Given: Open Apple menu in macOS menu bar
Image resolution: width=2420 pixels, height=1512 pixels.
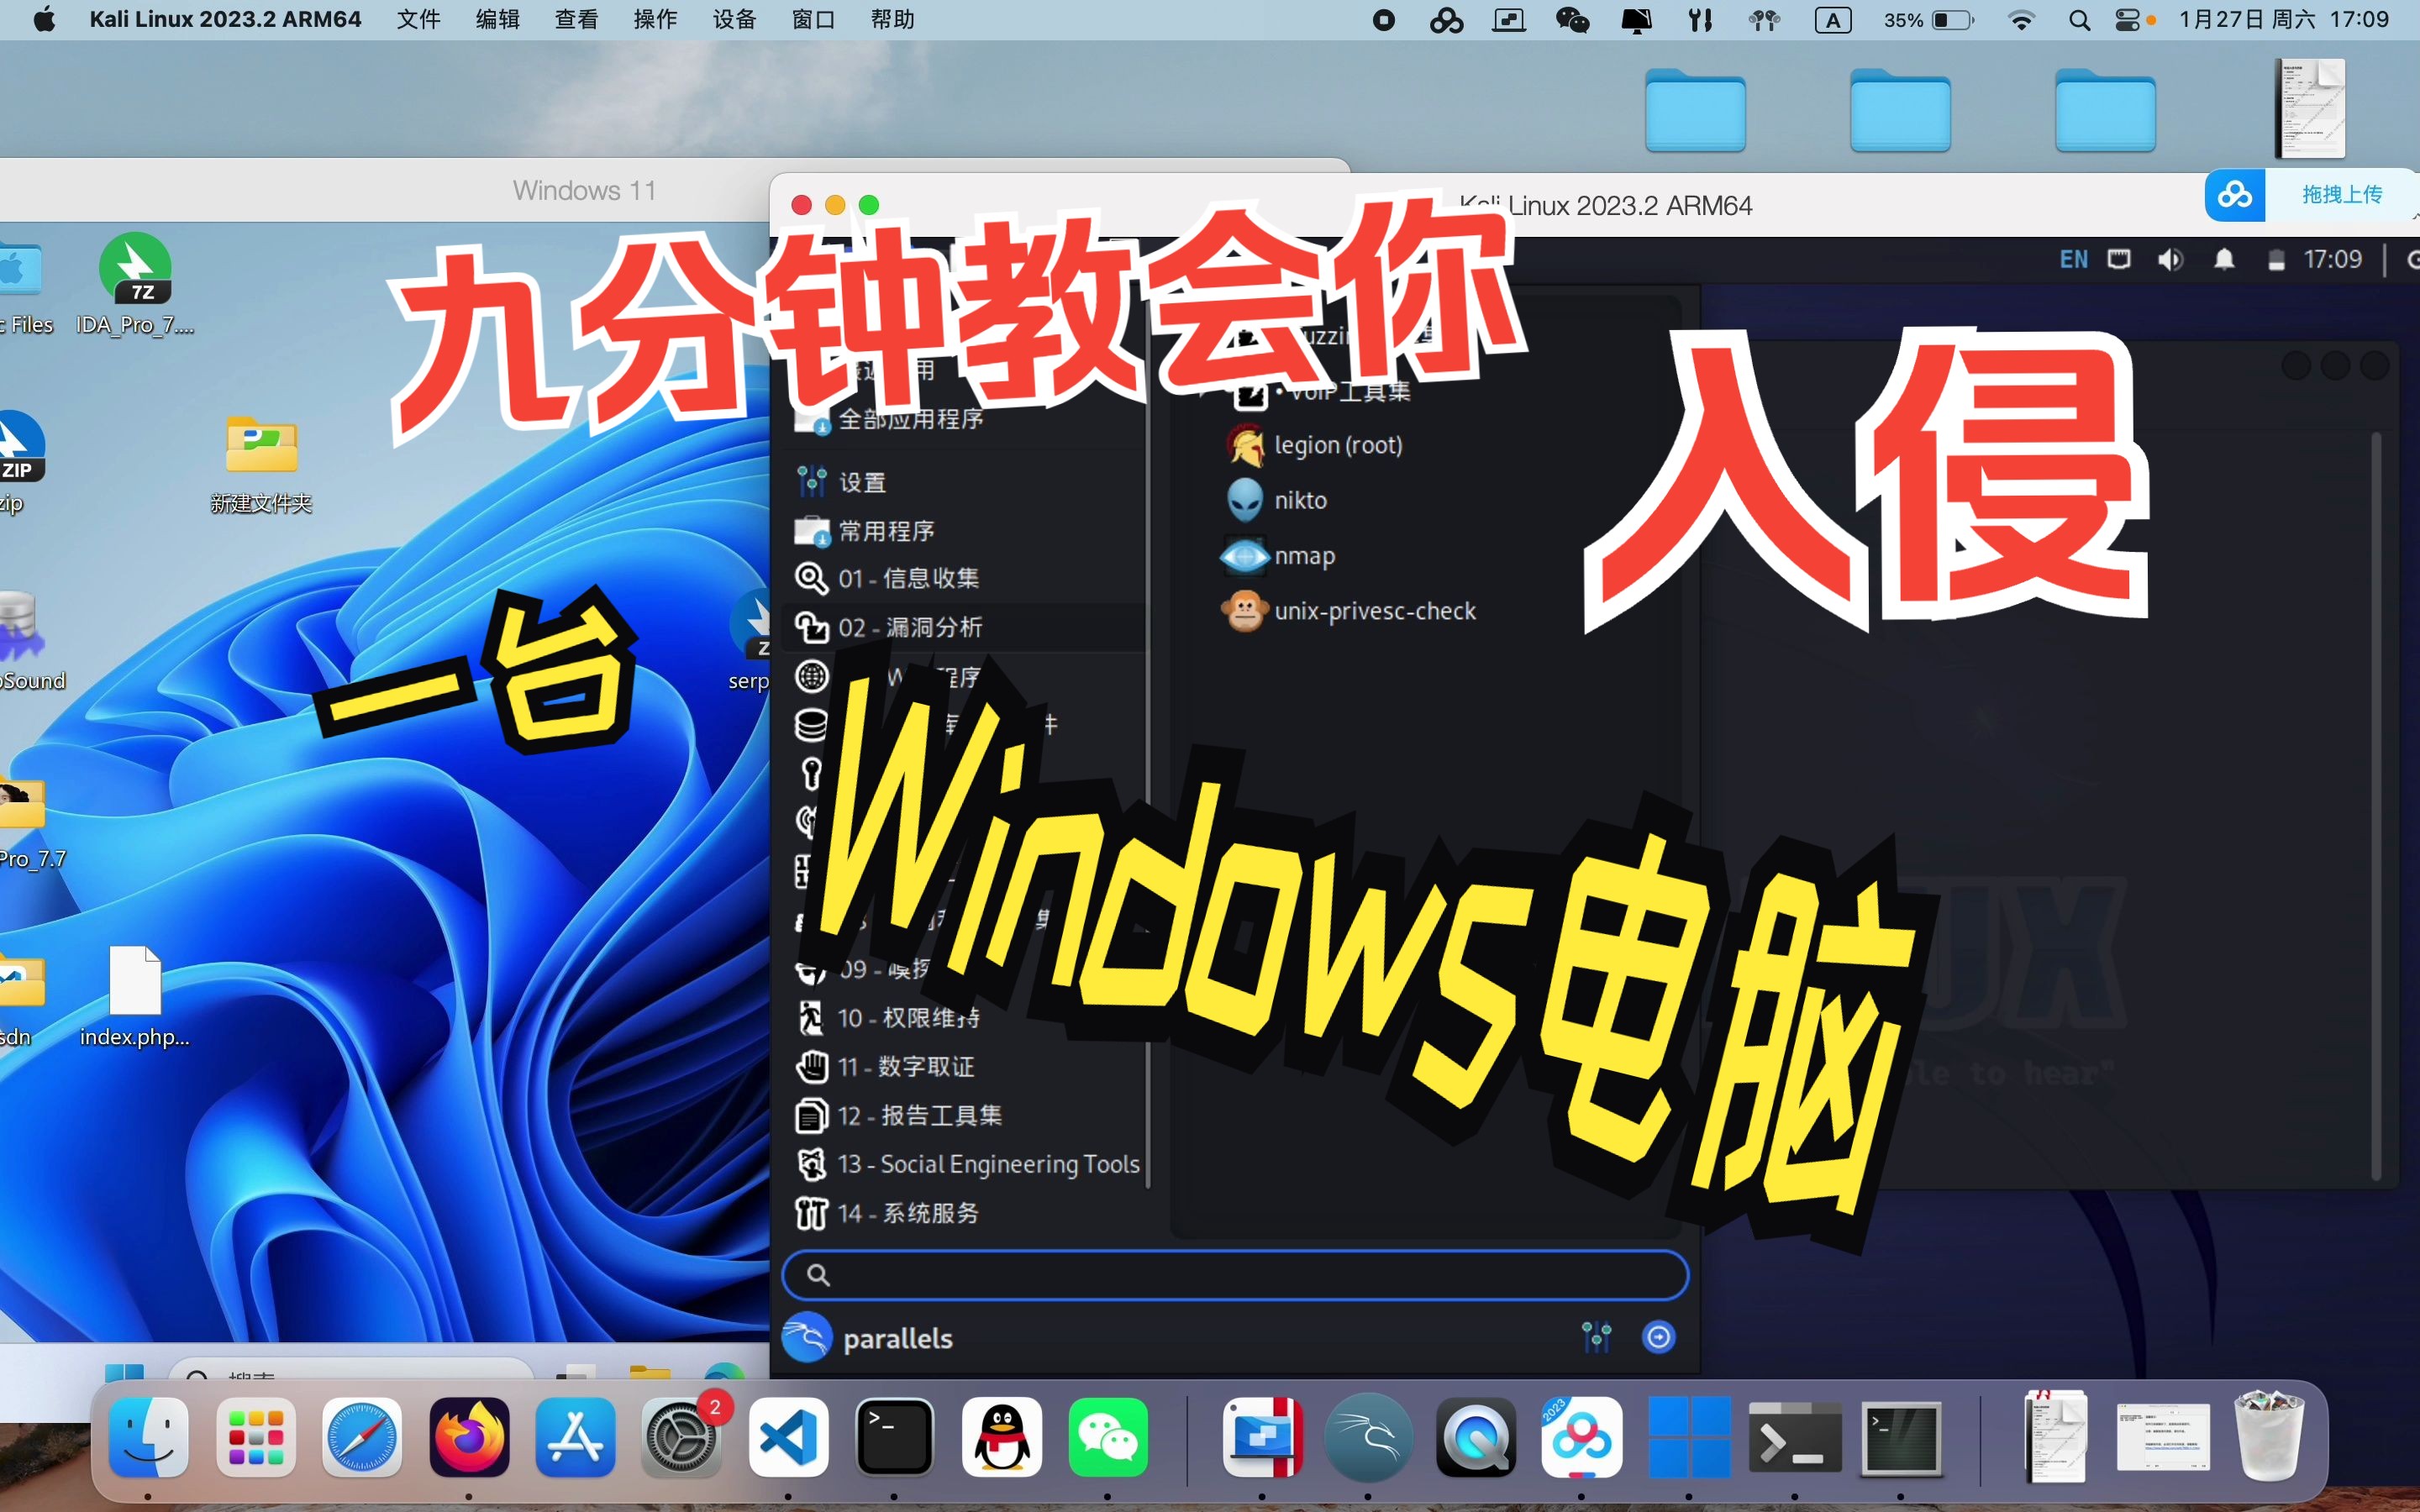Looking at the screenshot, I should [x=44, y=20].
